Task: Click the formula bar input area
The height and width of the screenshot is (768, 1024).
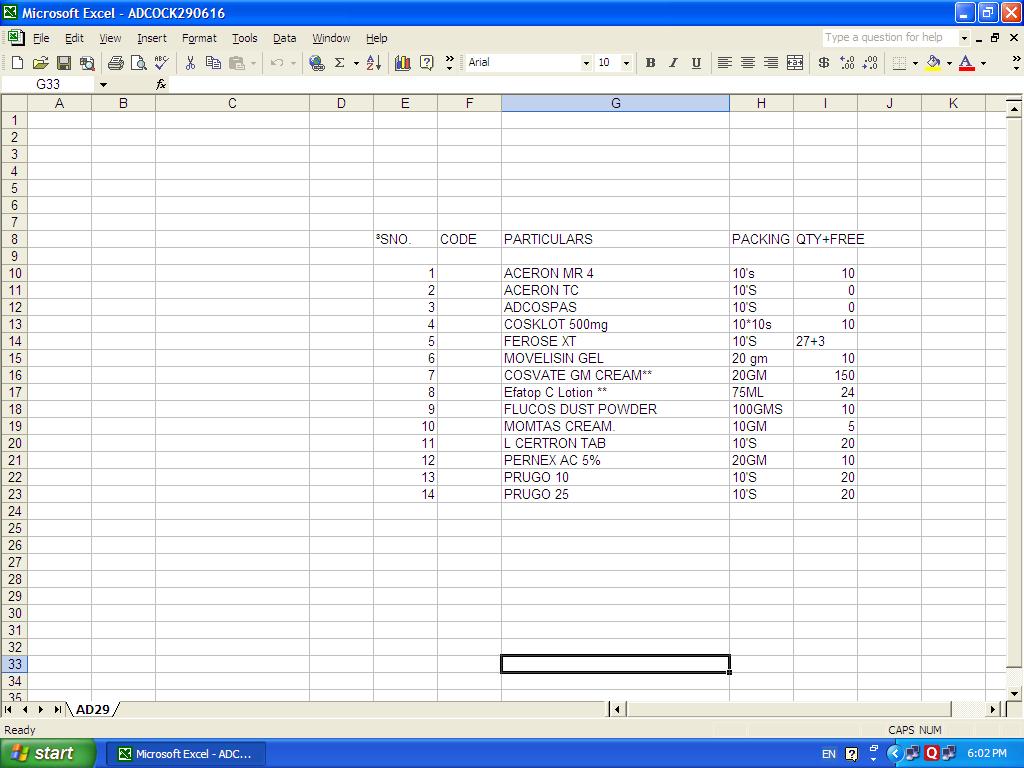Action: [594, 84]
